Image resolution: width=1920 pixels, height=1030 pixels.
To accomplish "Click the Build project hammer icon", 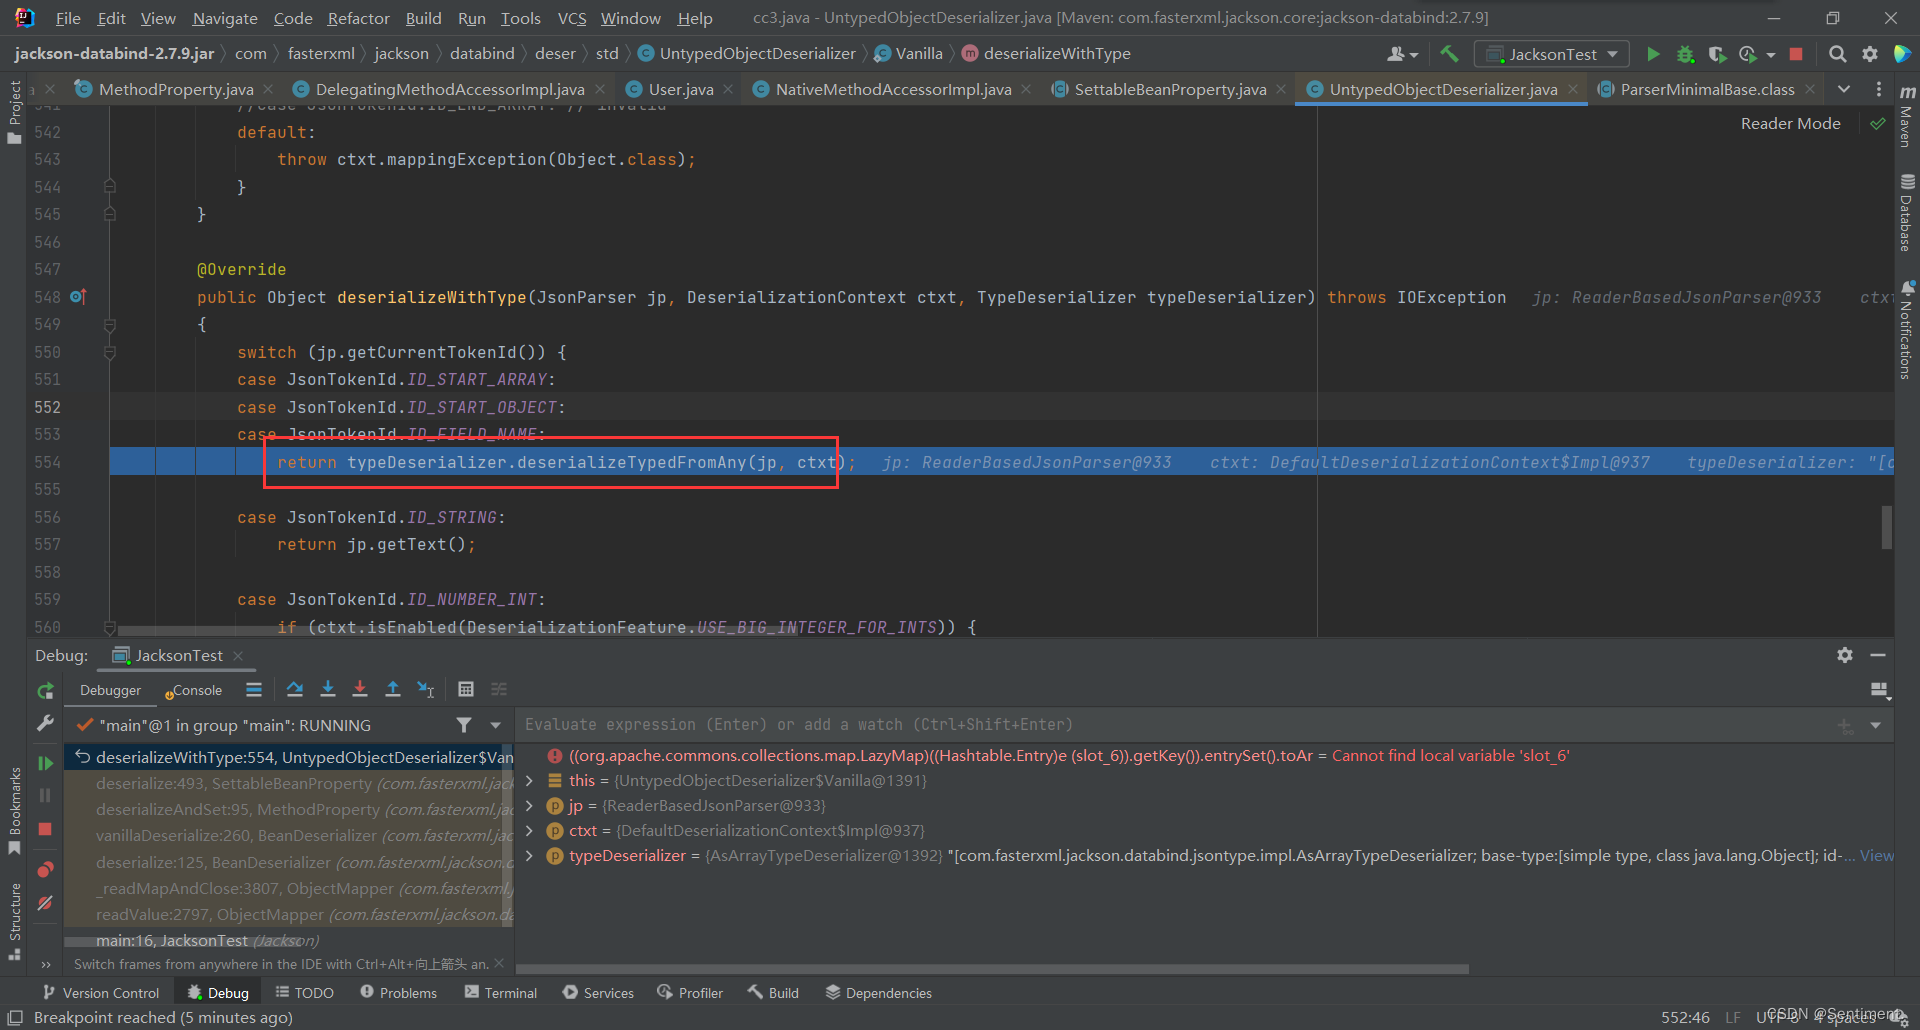I will point(1449,54).
